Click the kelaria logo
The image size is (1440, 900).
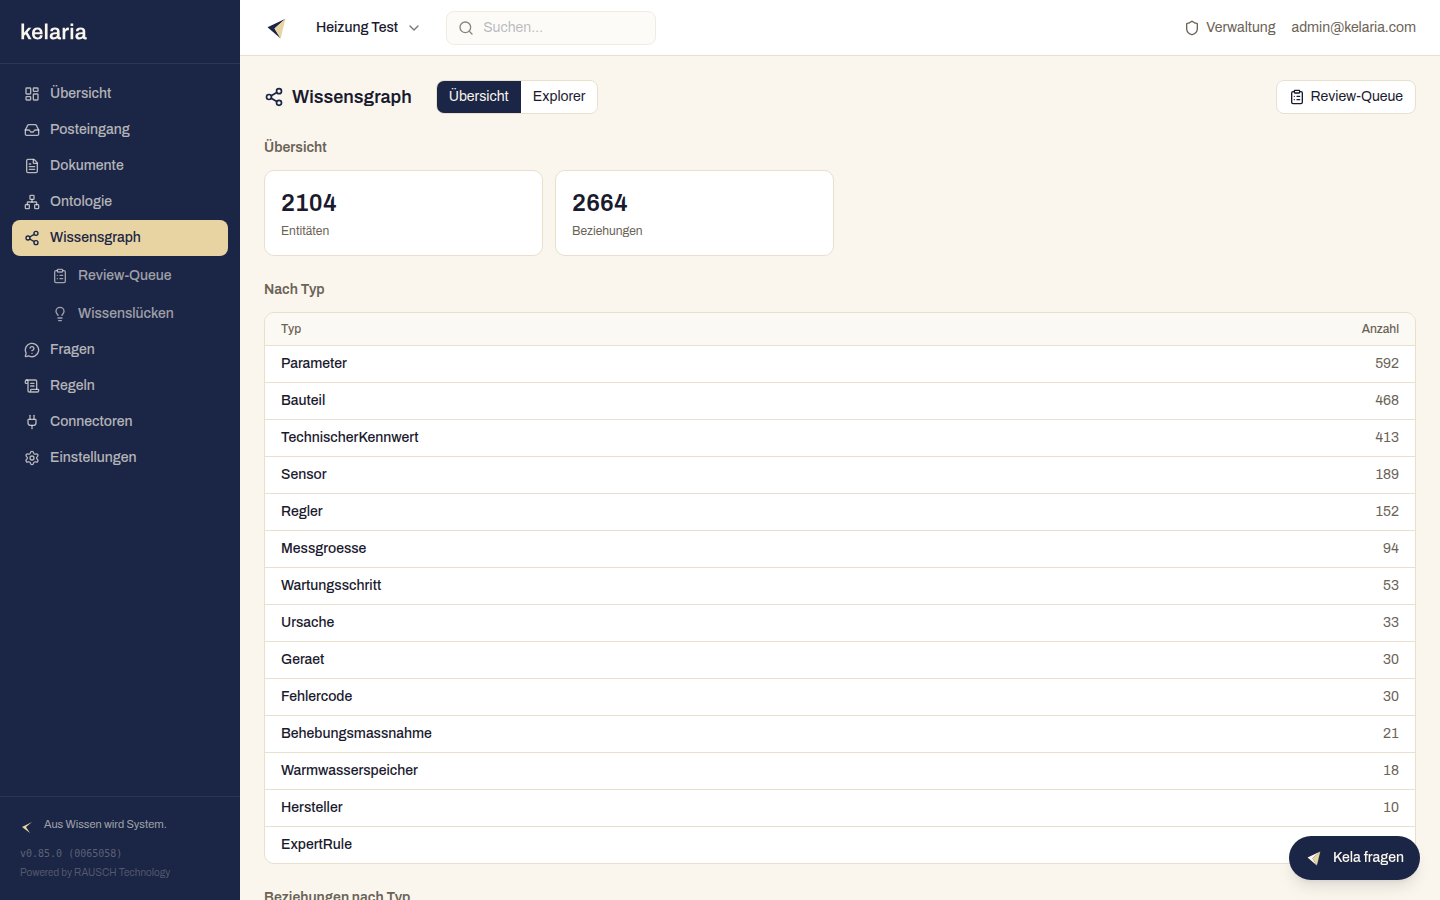coord(53,32)
